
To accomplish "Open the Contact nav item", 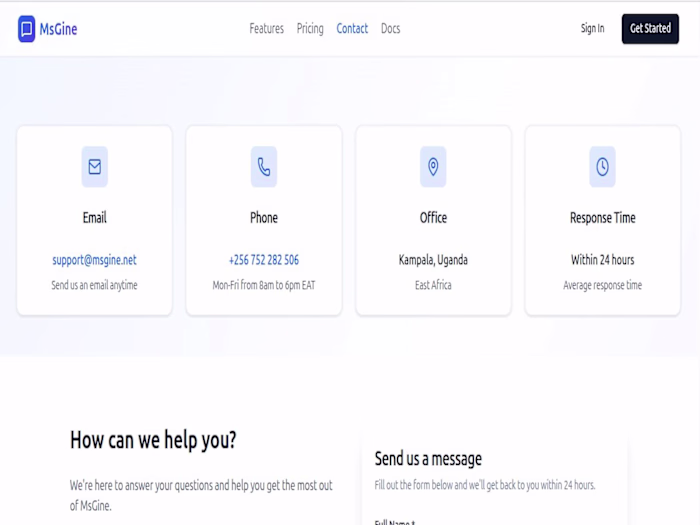I will point(352,29).
